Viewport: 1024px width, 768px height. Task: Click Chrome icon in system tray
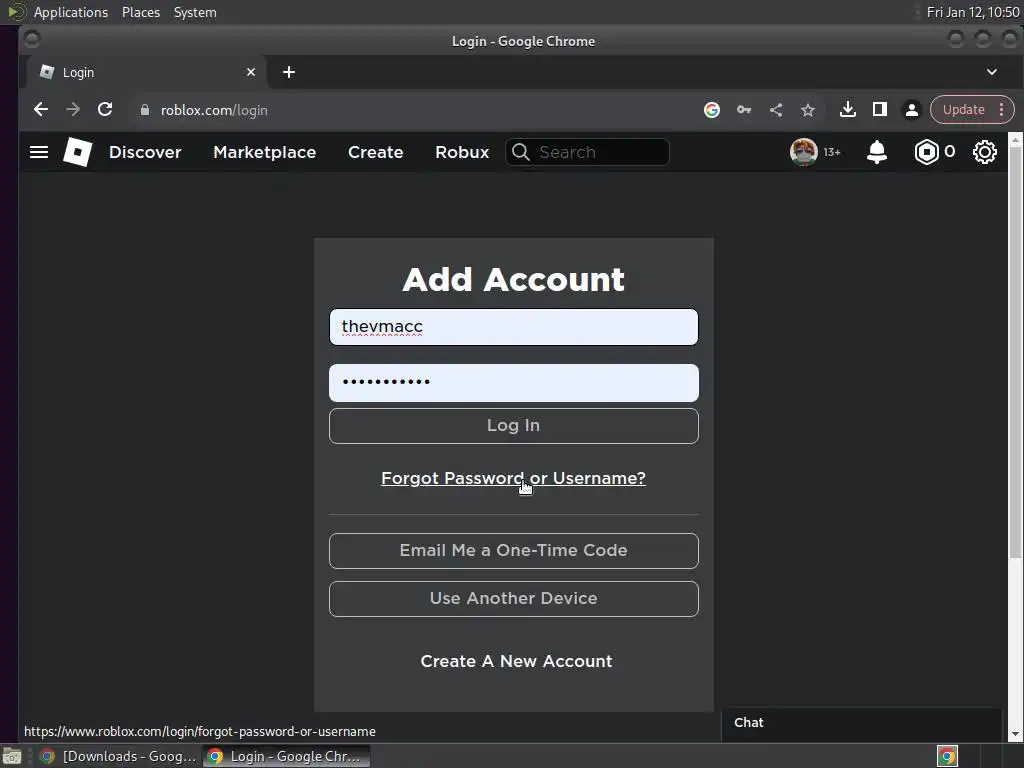[947, 756]
